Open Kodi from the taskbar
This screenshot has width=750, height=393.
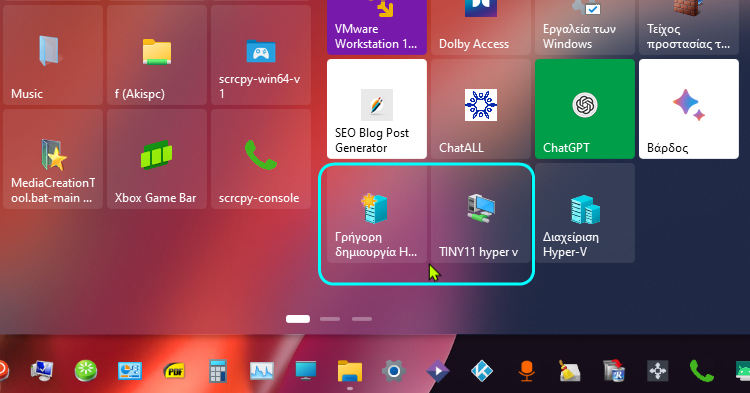[482, 371]
